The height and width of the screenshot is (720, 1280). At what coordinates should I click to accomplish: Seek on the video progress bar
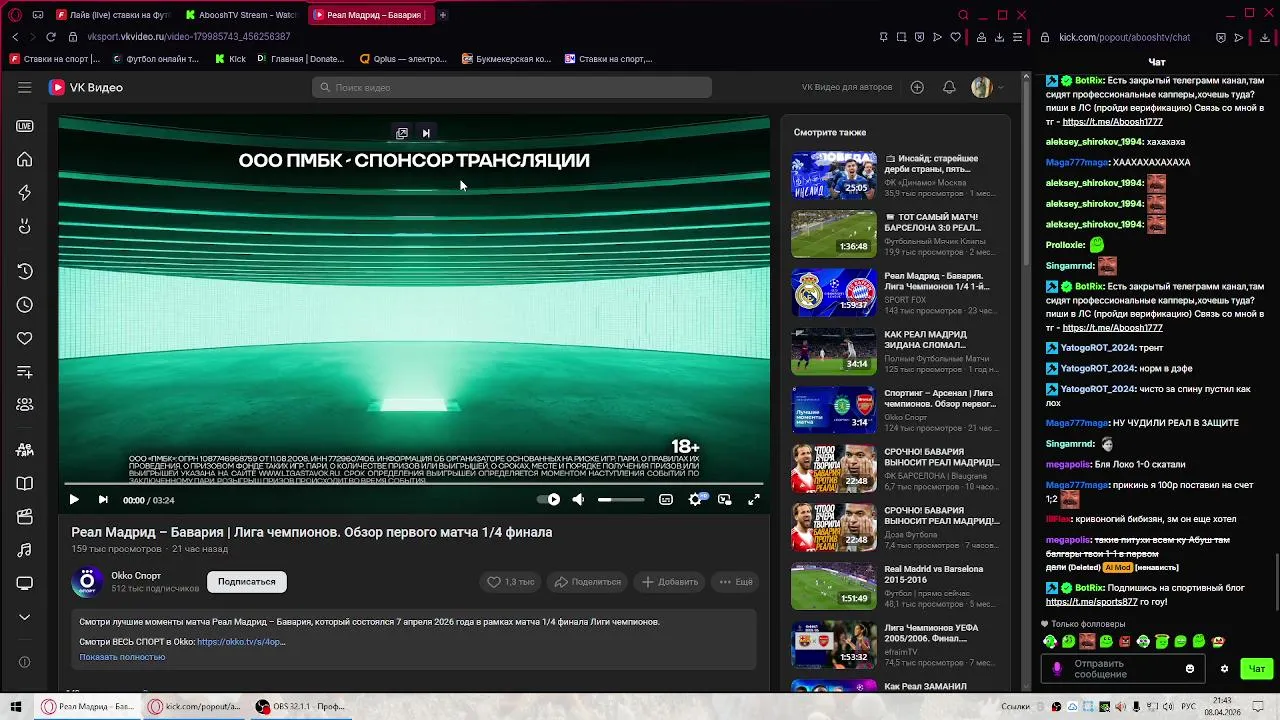pos(414,484)
